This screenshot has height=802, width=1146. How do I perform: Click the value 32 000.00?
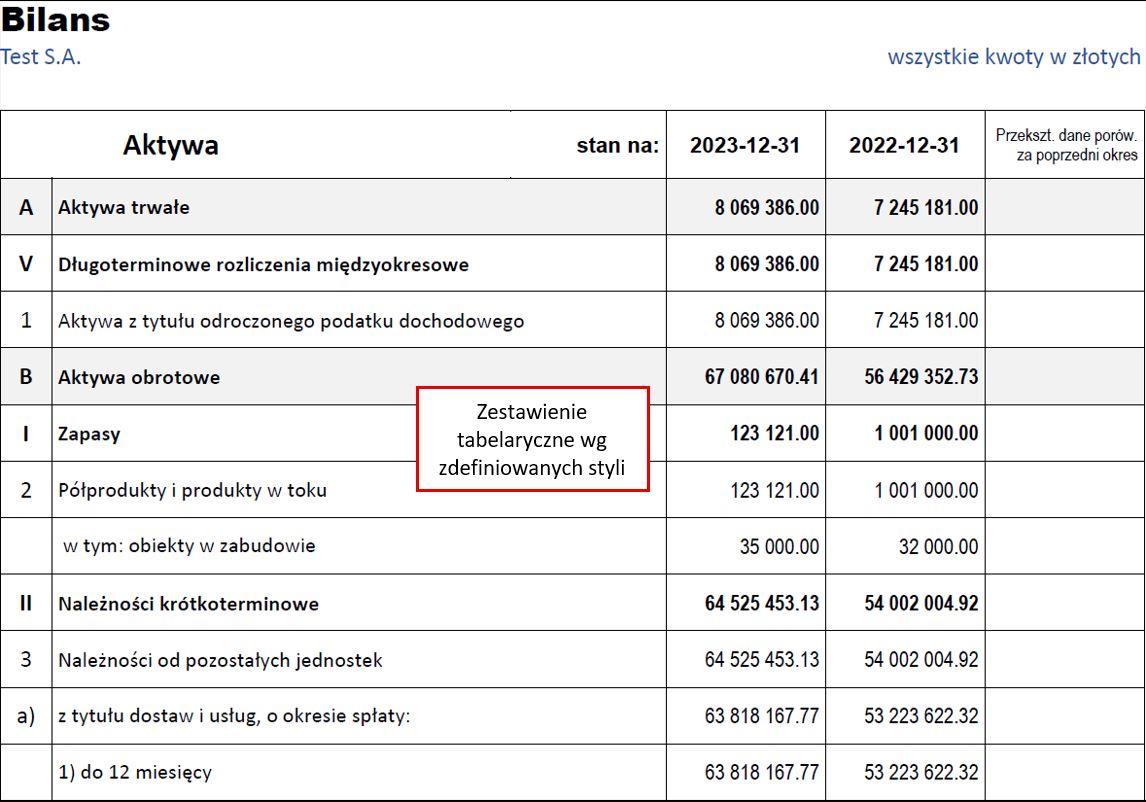[938, 547]
